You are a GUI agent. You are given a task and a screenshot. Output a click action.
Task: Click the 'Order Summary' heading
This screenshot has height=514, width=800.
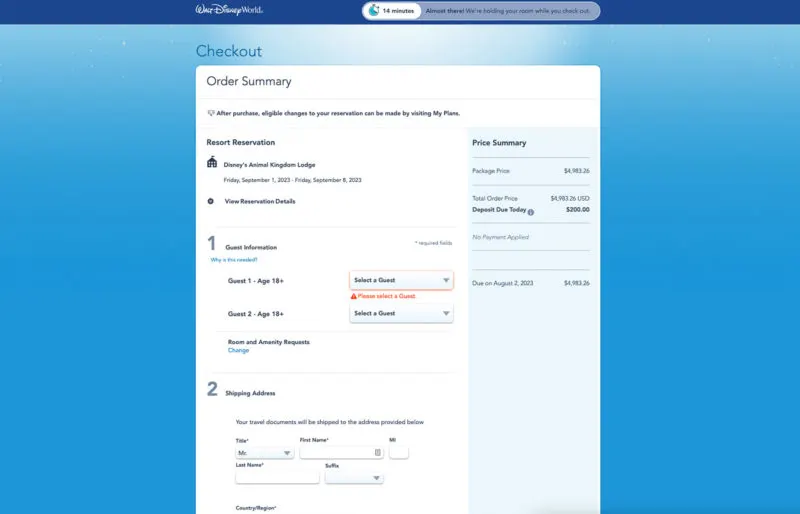tap(249, 82)
